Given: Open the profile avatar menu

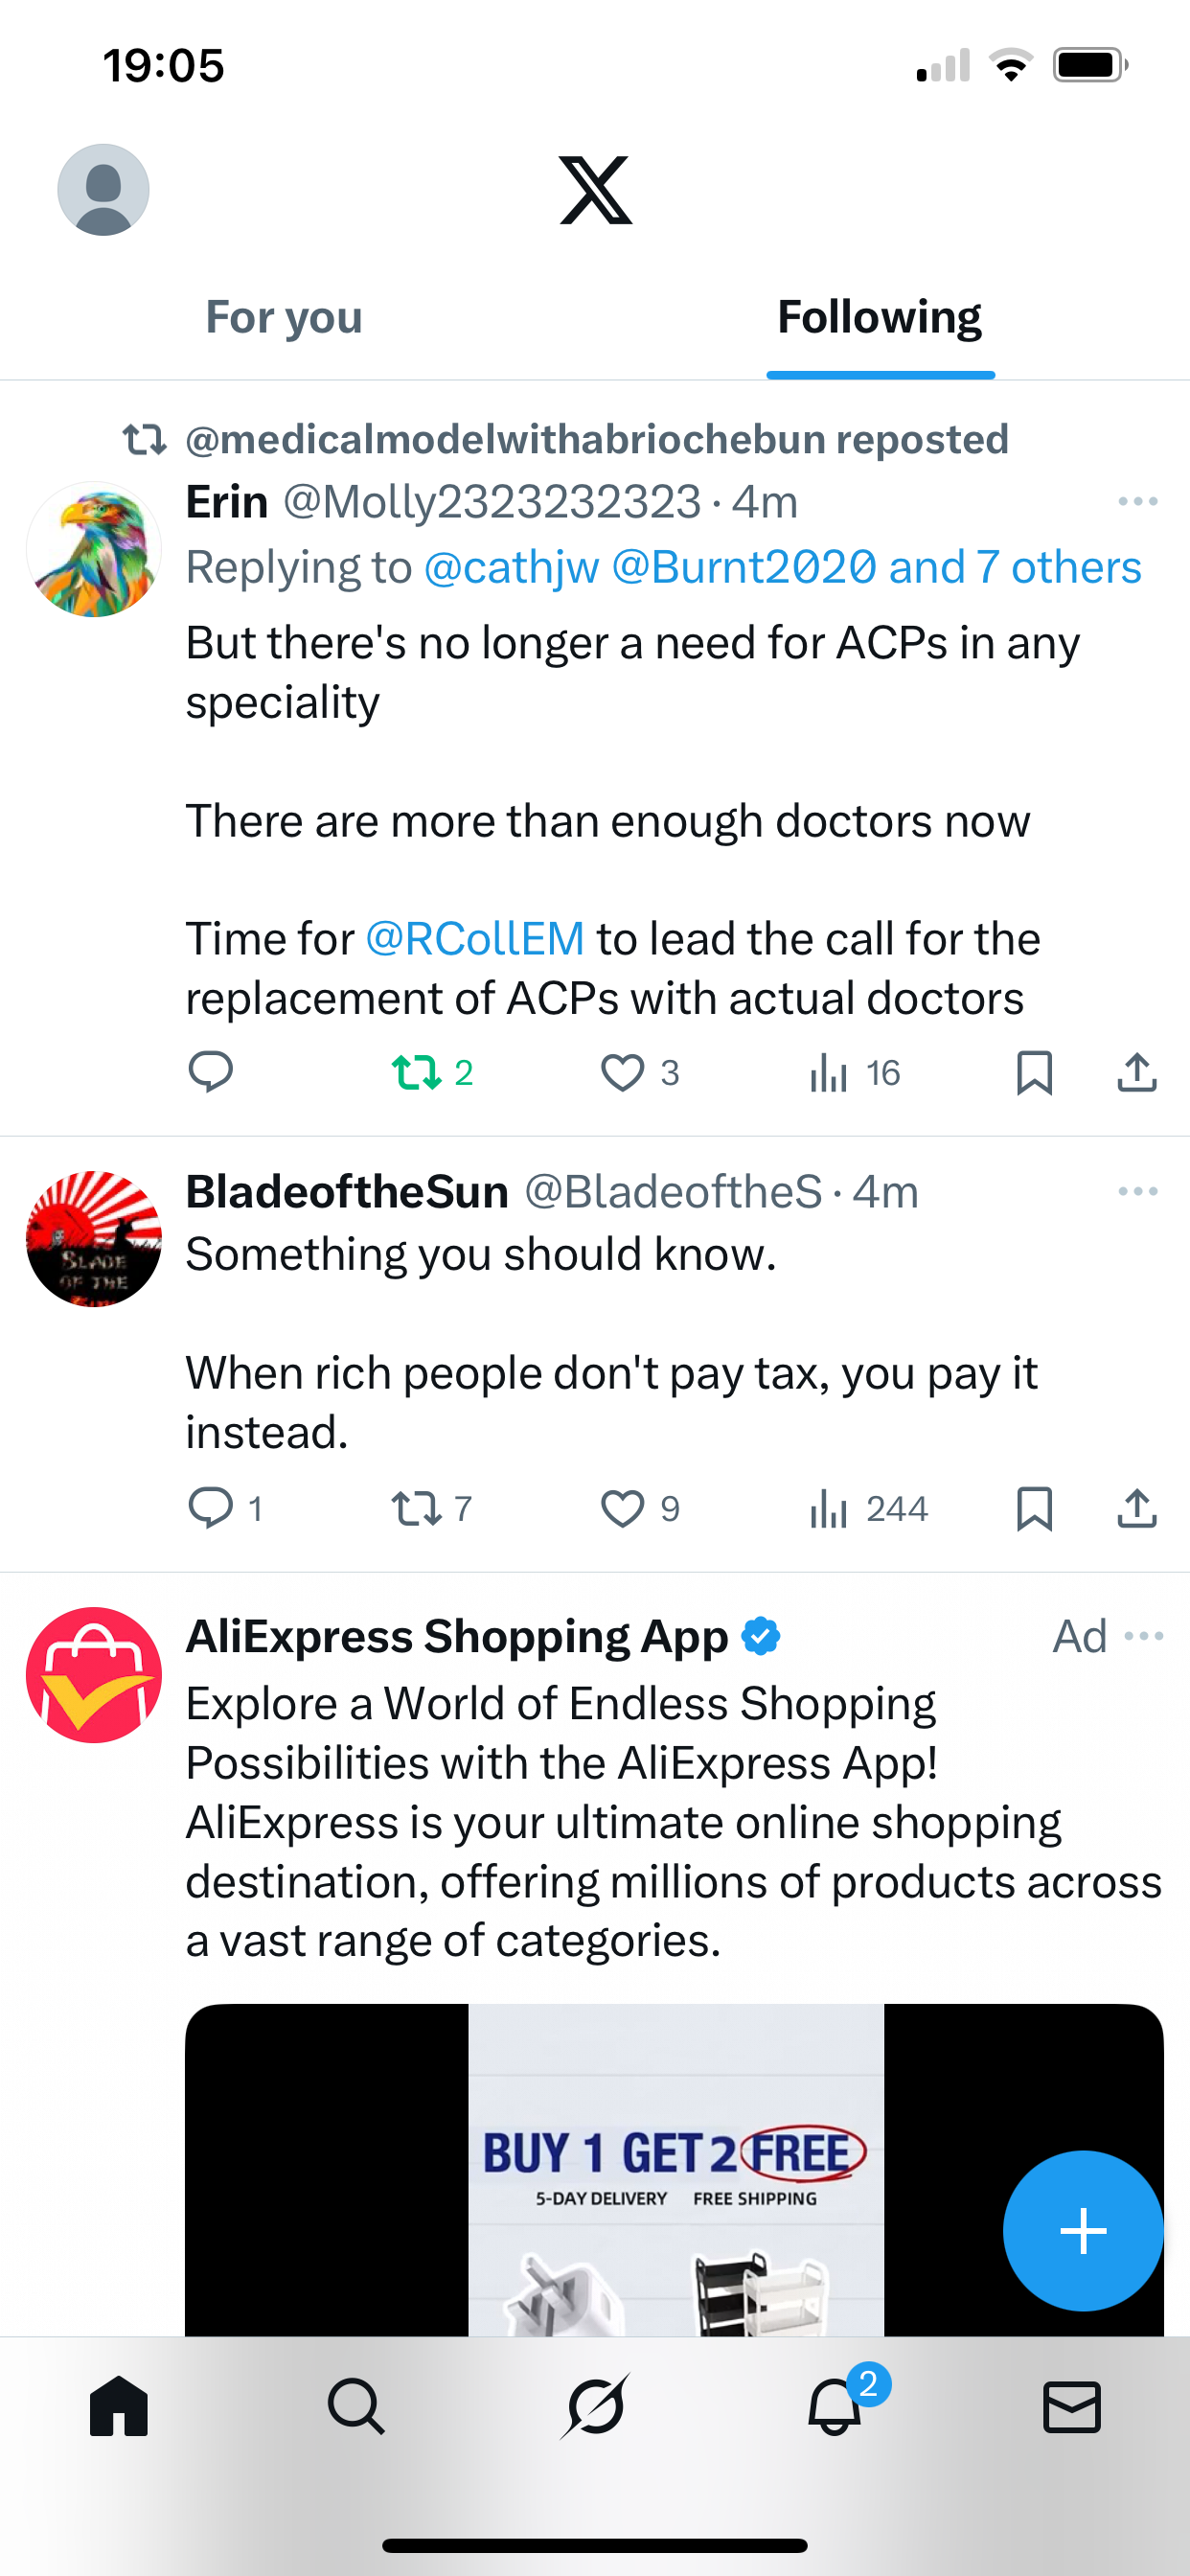Looking at the screenshot, I should click(103, 190).
